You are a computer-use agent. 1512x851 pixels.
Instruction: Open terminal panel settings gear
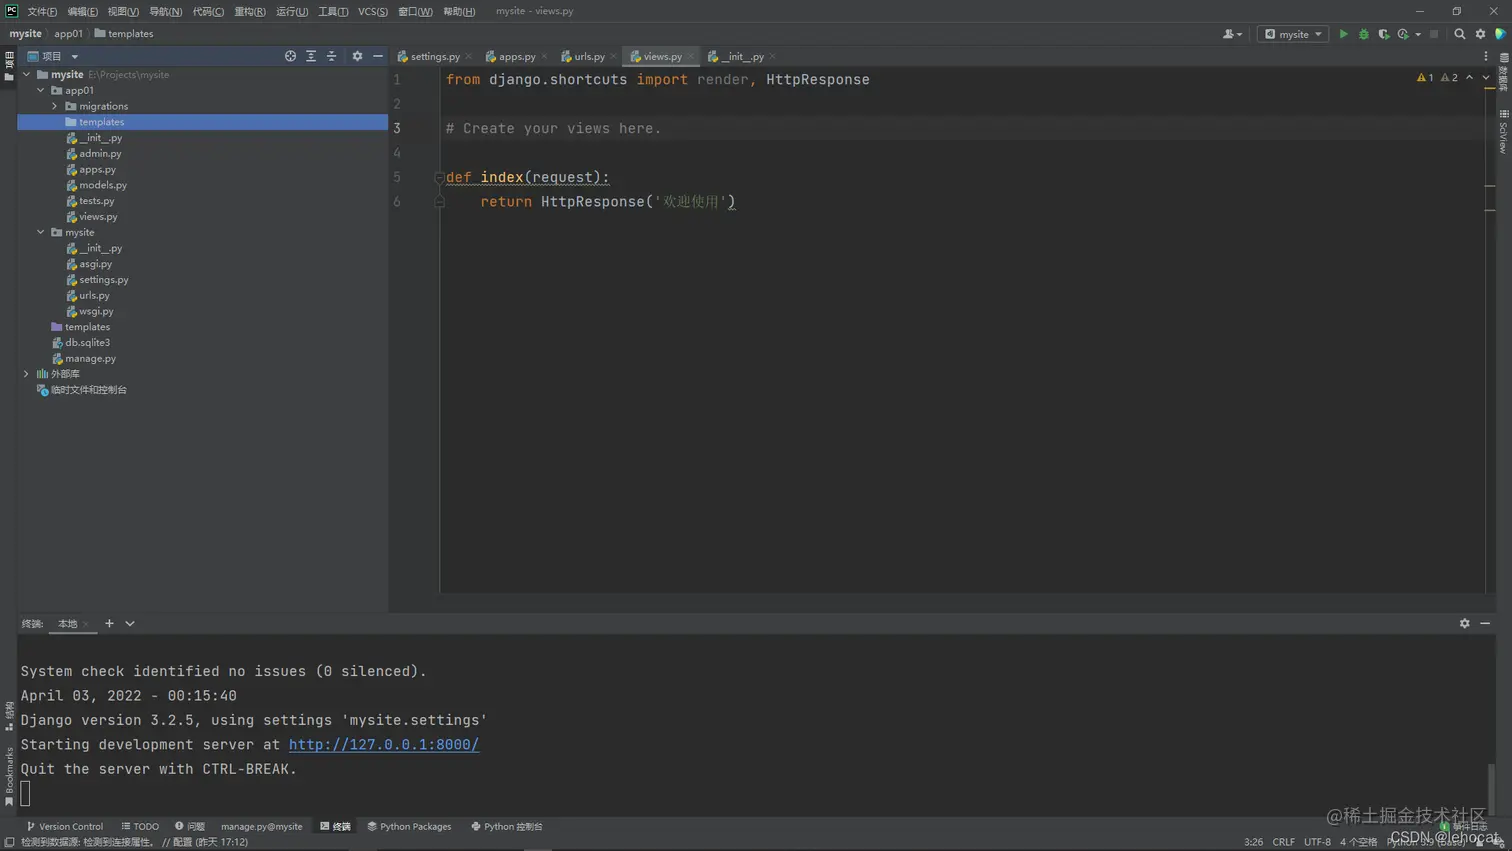[x=1464, y=623]
